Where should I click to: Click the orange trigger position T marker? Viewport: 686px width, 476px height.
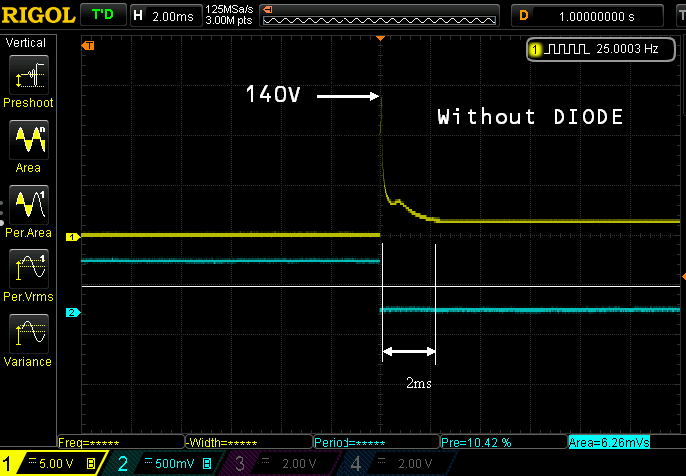88,46
